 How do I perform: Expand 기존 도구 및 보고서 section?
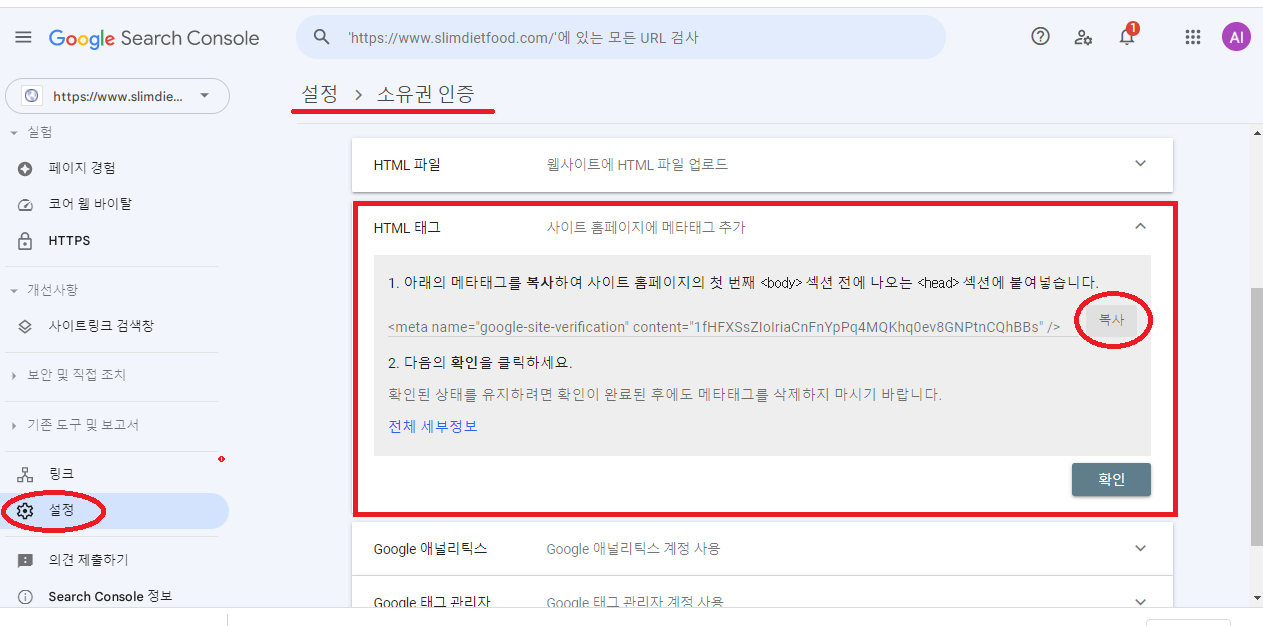point(14,425)
